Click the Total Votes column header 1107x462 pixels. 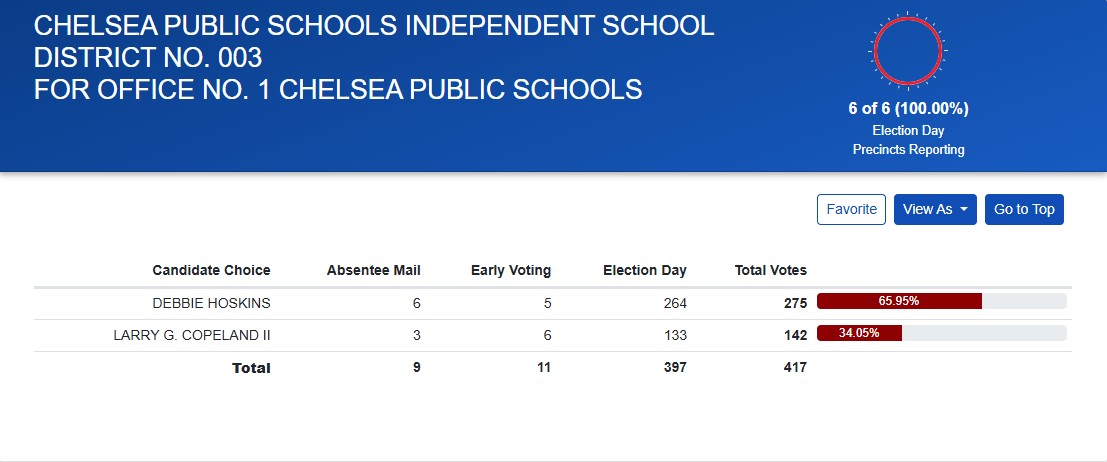(x=770, y=270)
